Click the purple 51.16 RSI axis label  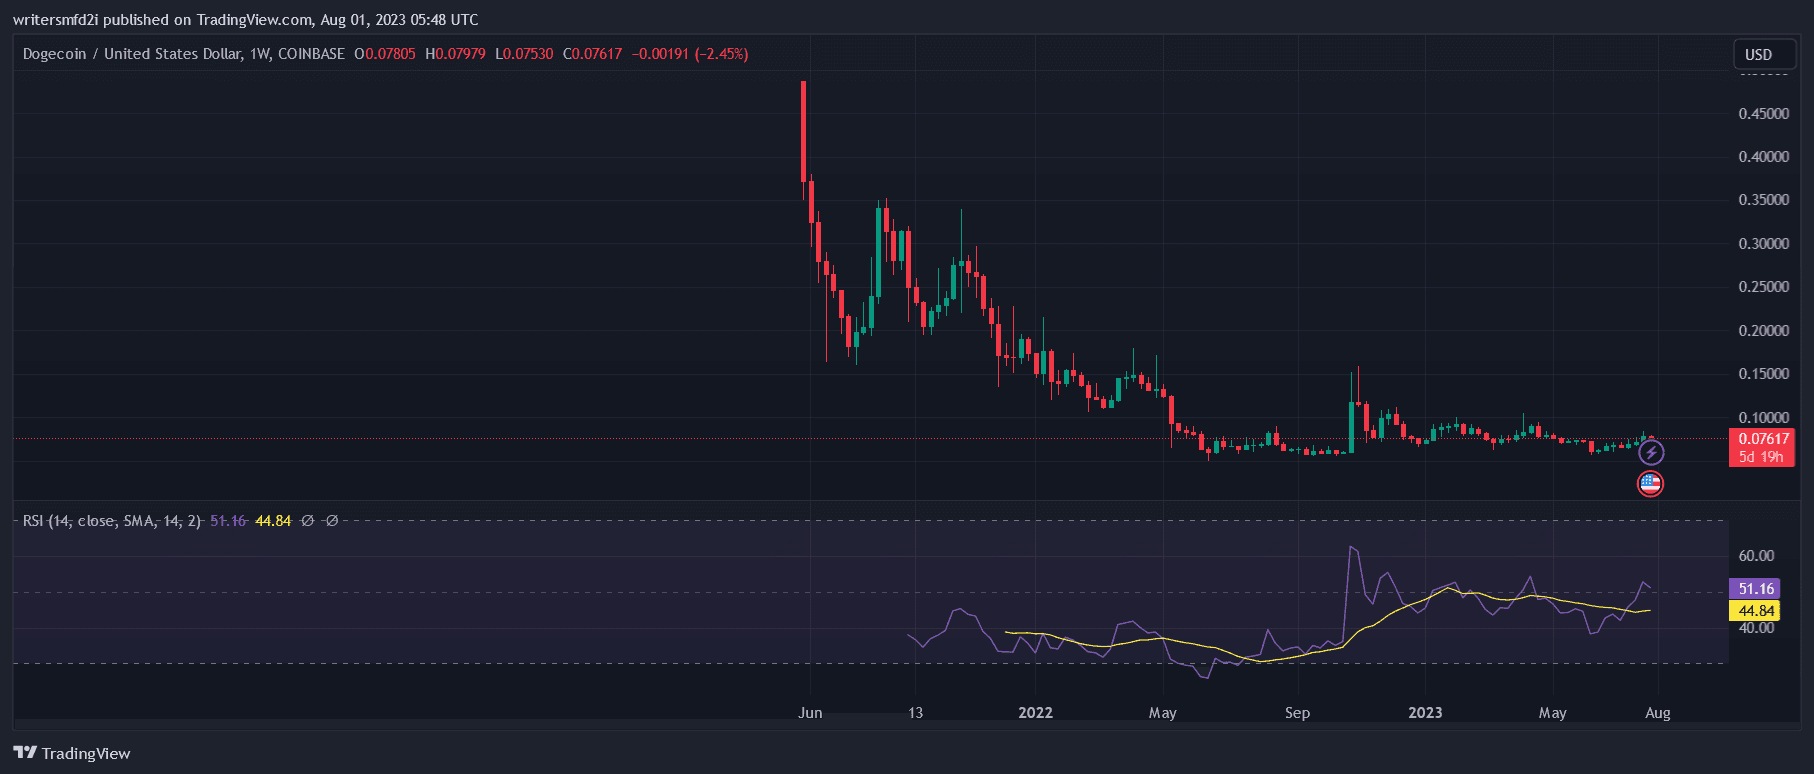[1755, 589]
